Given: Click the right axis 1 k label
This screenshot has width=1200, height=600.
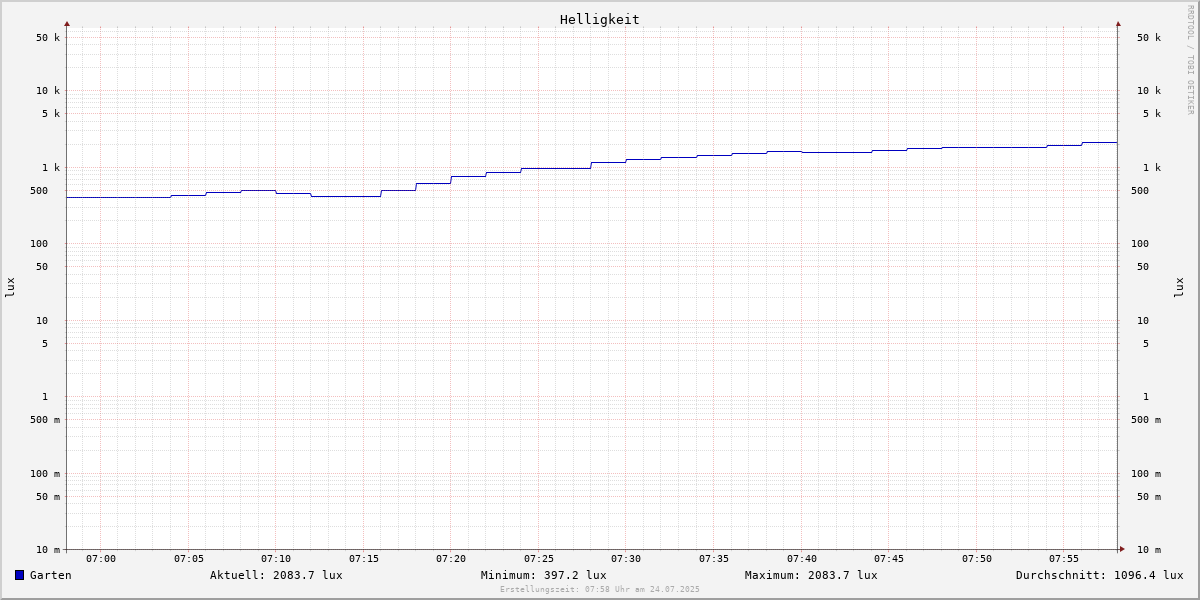Looking at the screenshot, I should pyautogui.click(x=1152, y=168).
